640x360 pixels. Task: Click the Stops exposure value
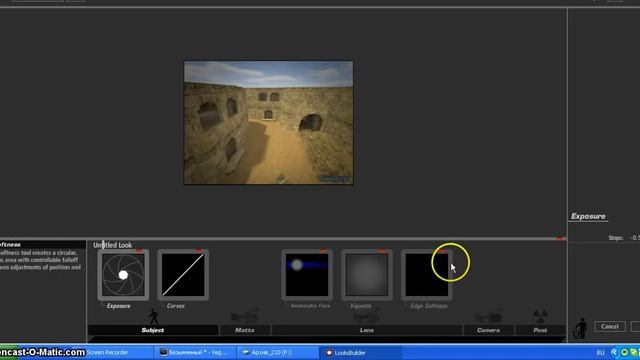click(635, 238)
